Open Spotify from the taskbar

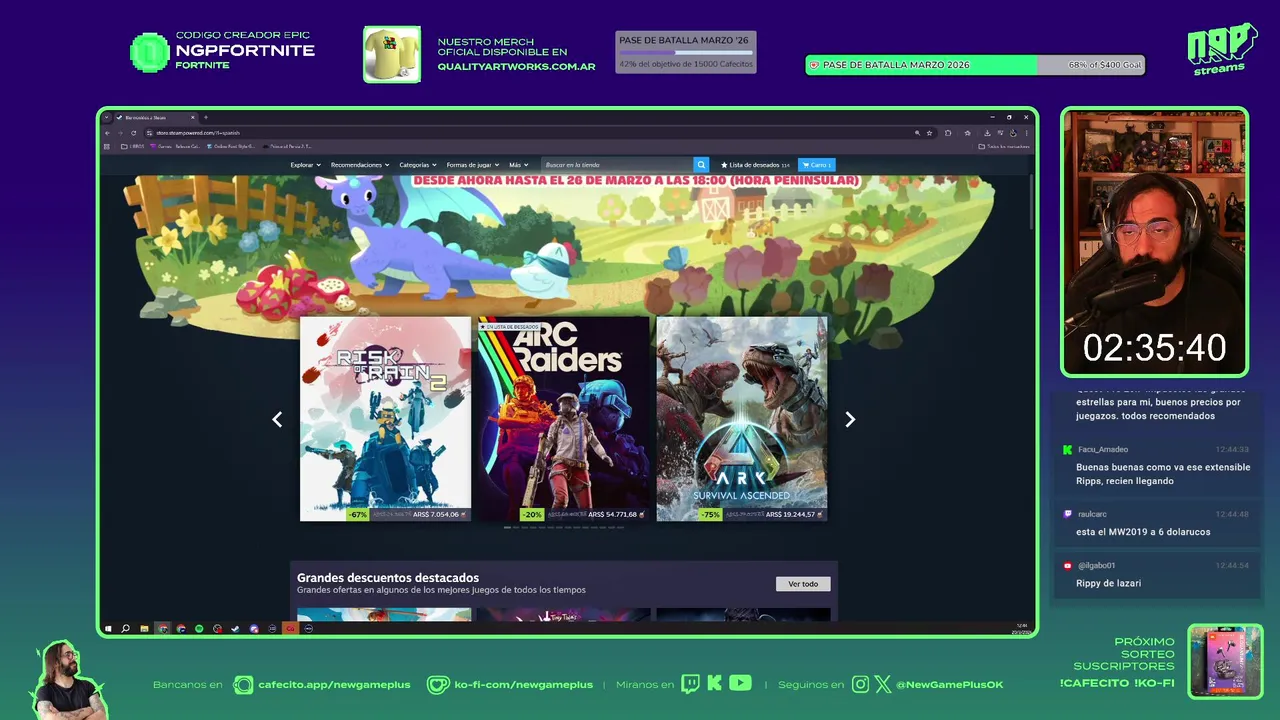pyautogui.click(x=199, y=629)
